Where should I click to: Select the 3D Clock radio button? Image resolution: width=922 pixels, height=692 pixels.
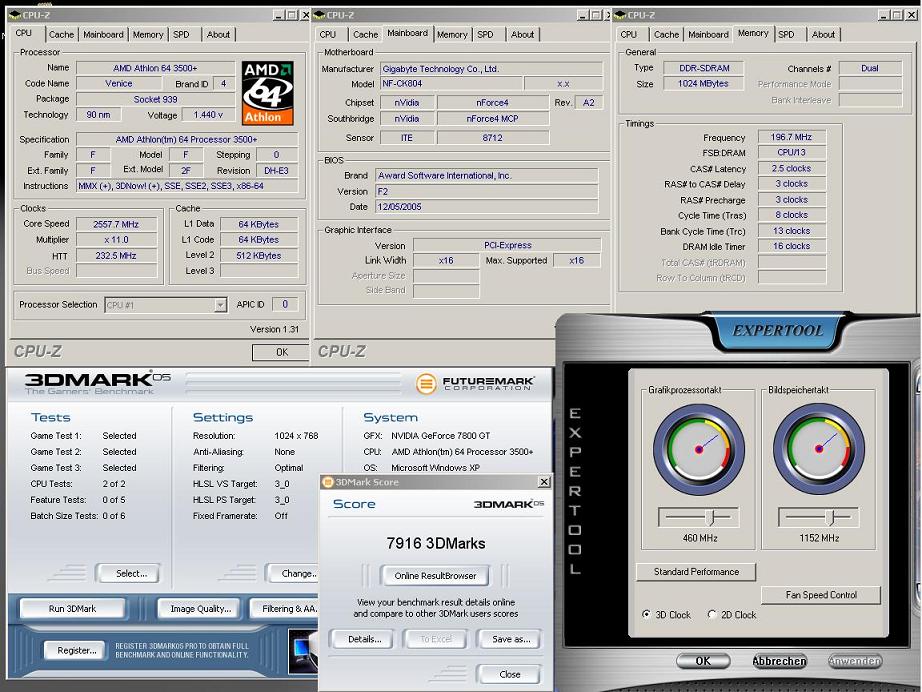(x=647, y=614)
